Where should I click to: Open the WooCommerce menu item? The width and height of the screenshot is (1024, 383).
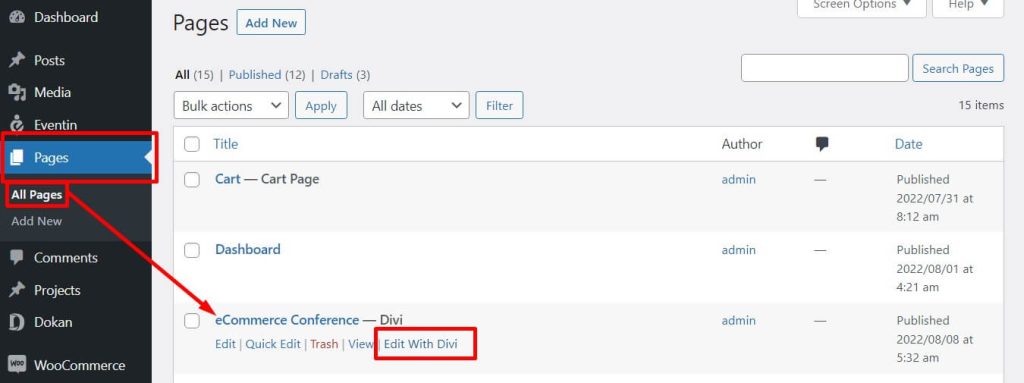coord(79,365)
